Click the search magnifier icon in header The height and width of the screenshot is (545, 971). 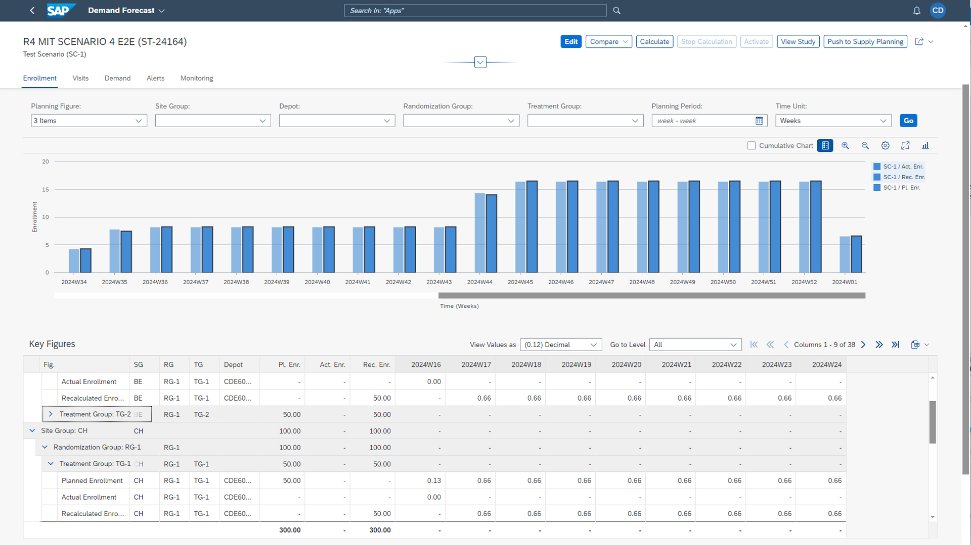617,10
